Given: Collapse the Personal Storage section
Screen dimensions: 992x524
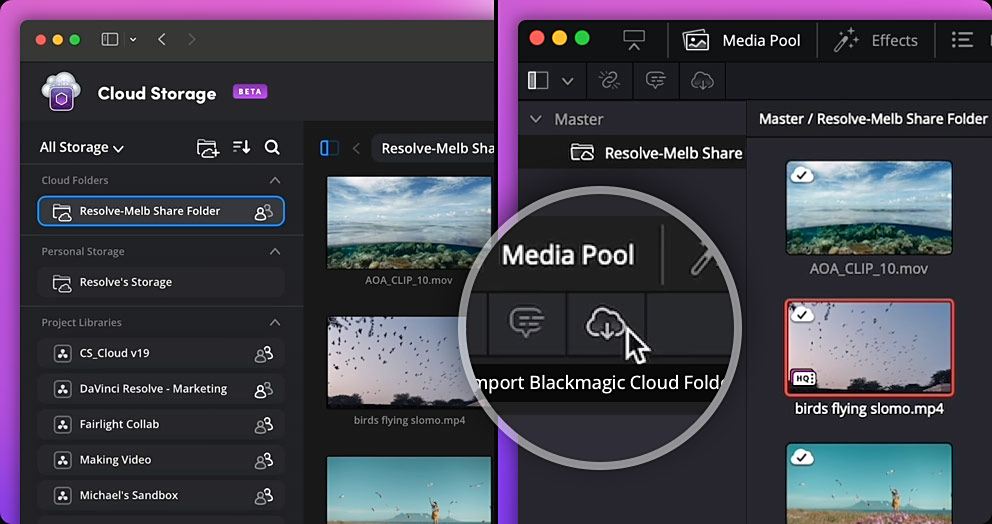Looking at the screenshot, I should tap(275, 251).
